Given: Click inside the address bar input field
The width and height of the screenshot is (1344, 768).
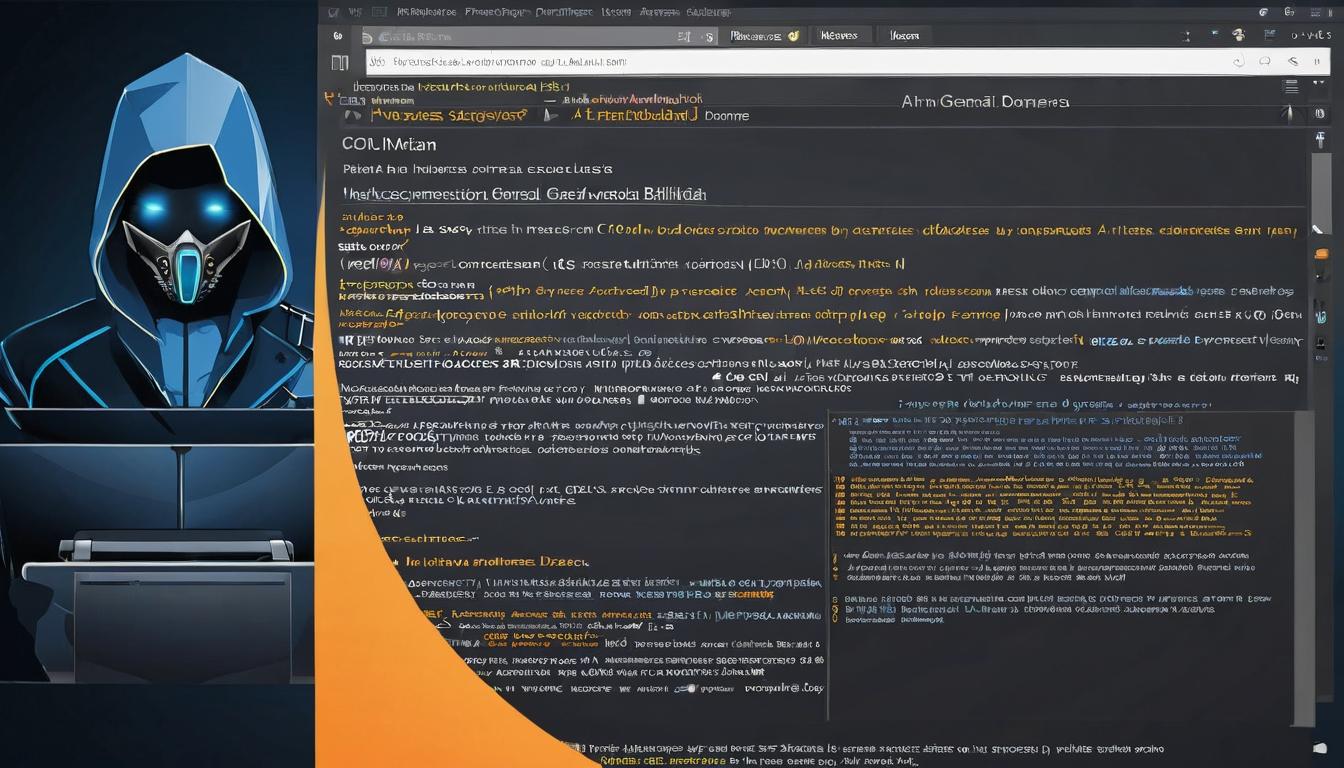Looking at the screenshot, I should [700, 61].
